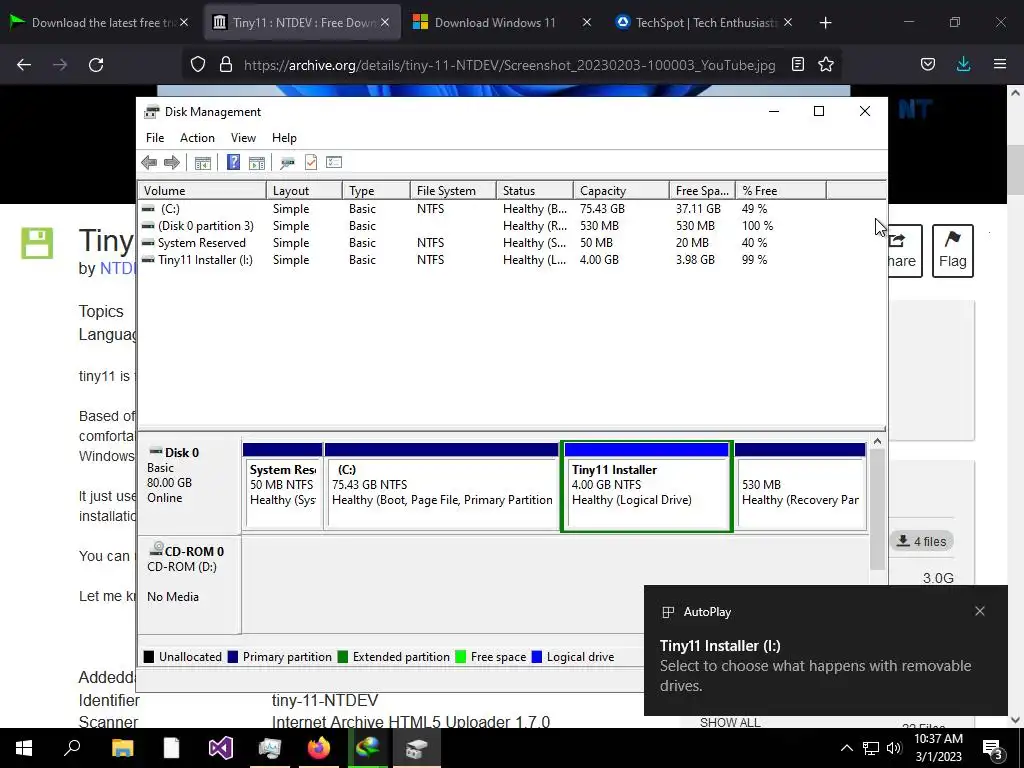Open the Windows Start menu
This screenshot has width=1024, height=768.
pos(24,748)
